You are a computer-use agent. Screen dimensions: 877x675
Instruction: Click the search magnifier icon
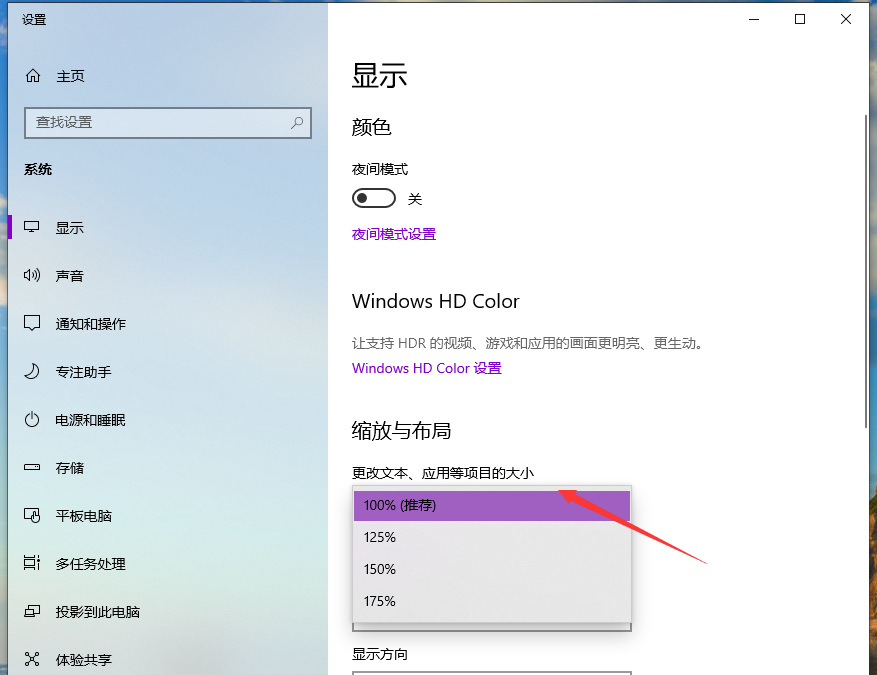pyautogui.click(x=297, y=122)
